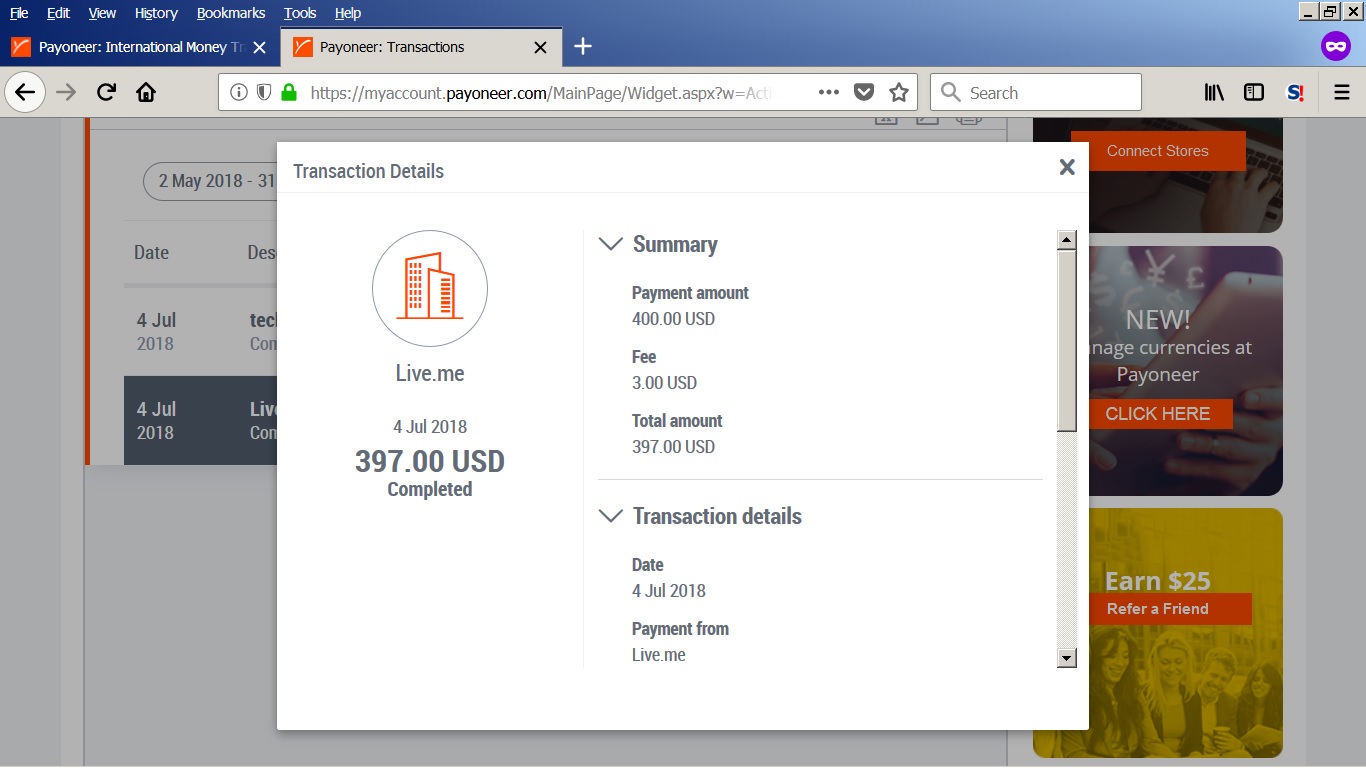Open the Help menu
The height and width of the screenshot is (768, 1366).
[x=348, y=13]
